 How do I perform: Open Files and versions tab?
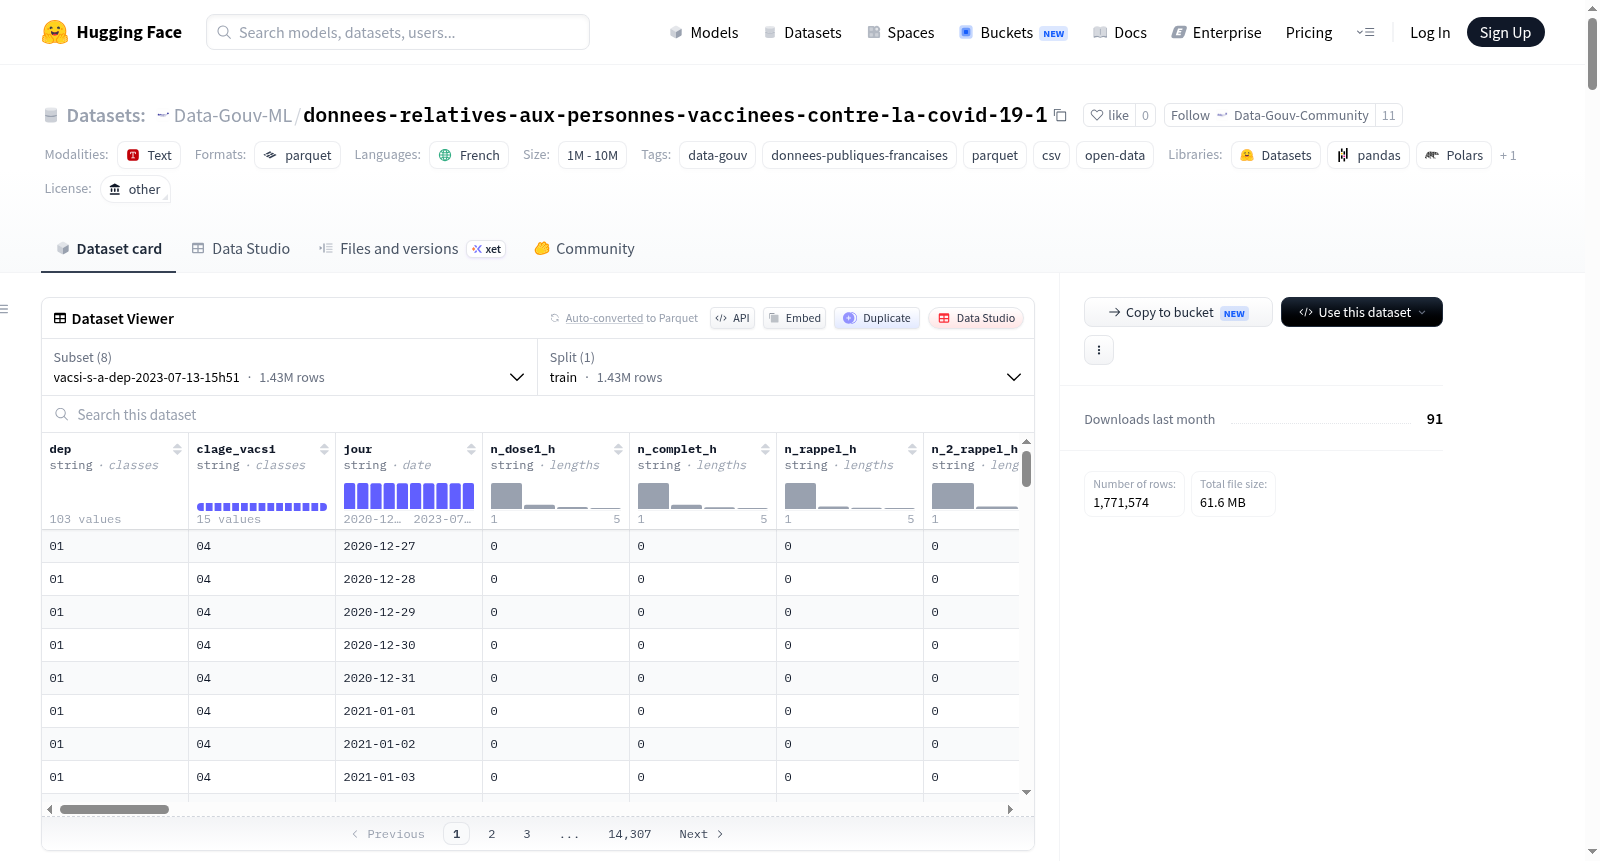tap(412, 249)
